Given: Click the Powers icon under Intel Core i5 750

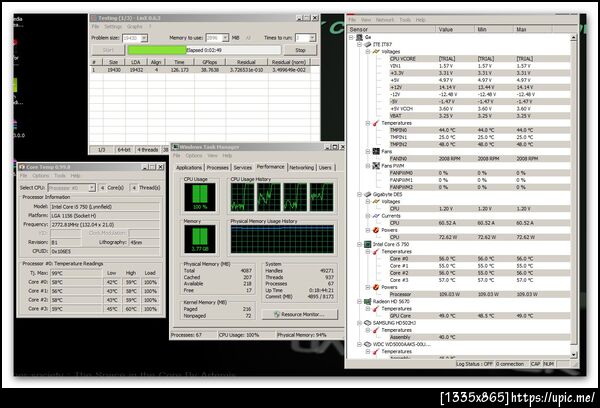Looking at the screenshot, I should [376, 287].
